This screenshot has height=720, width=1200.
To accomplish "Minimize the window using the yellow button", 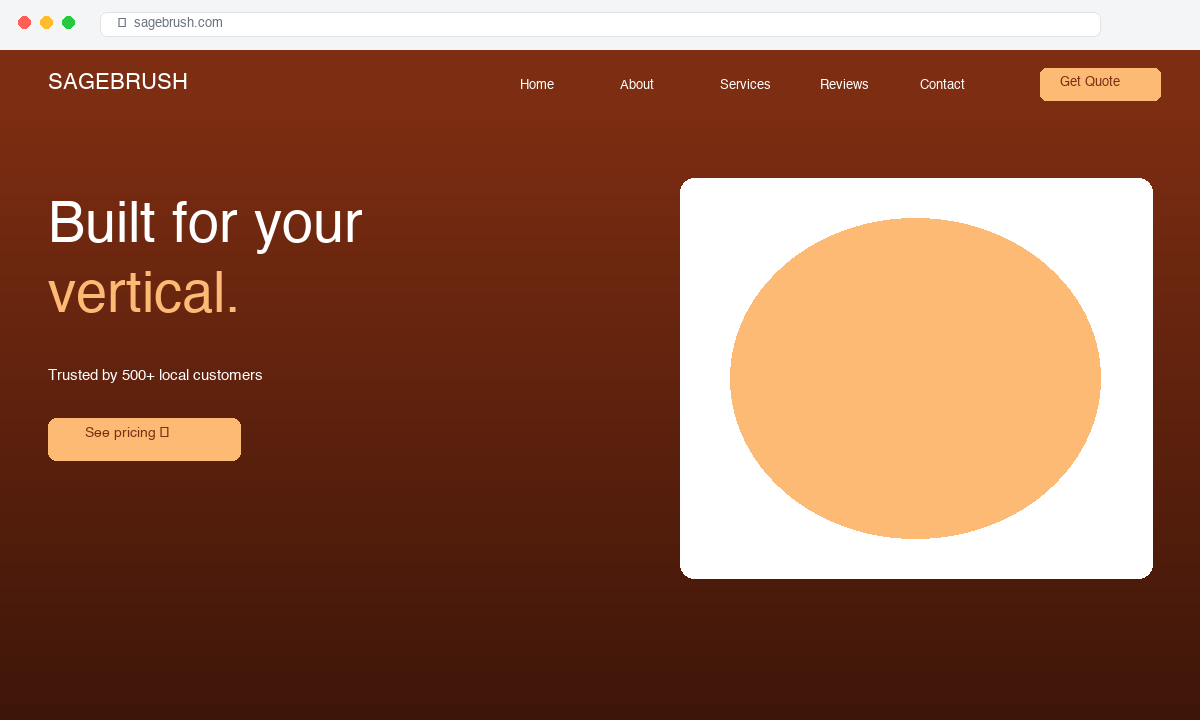I will [x=47, y=23].
